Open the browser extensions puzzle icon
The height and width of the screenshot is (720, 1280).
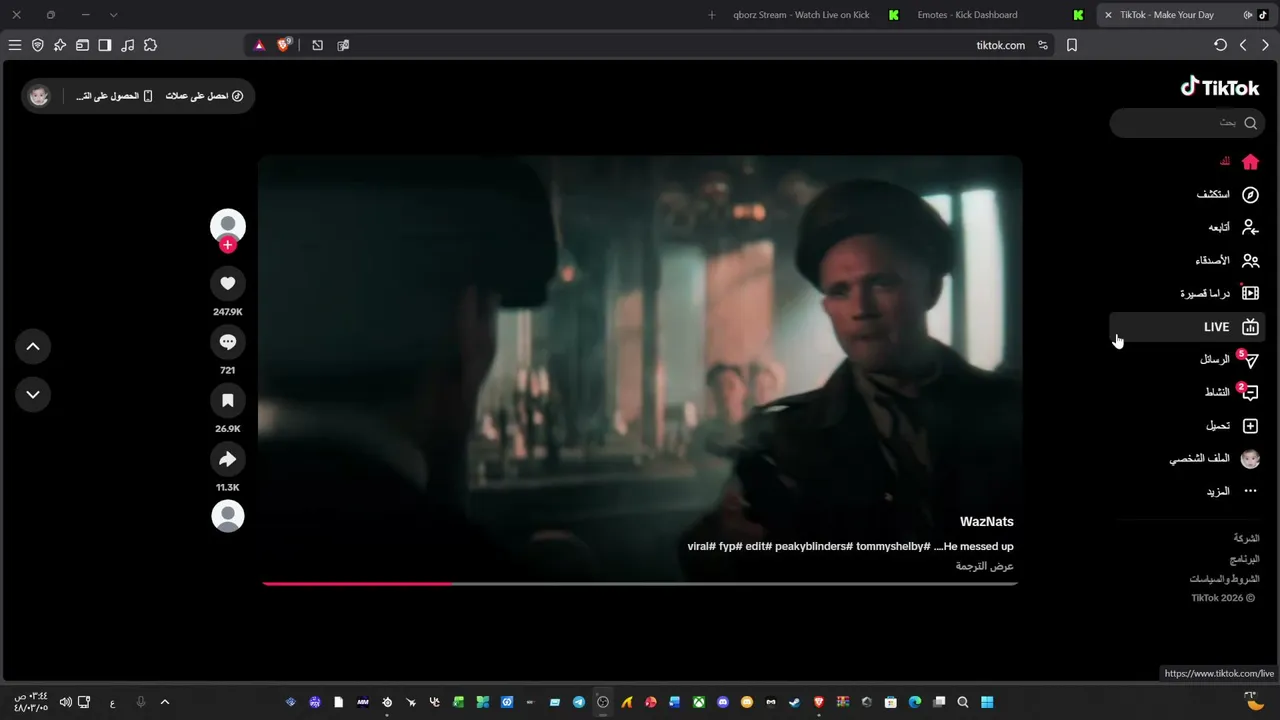pos(150,45)
